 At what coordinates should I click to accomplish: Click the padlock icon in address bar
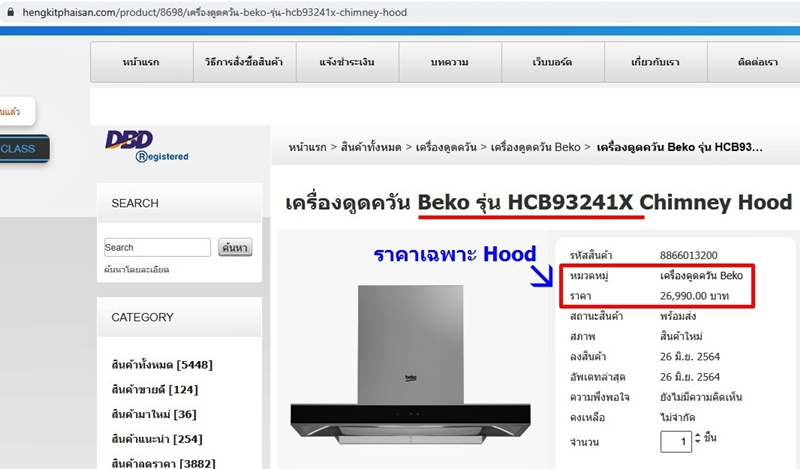coord(10,12)
